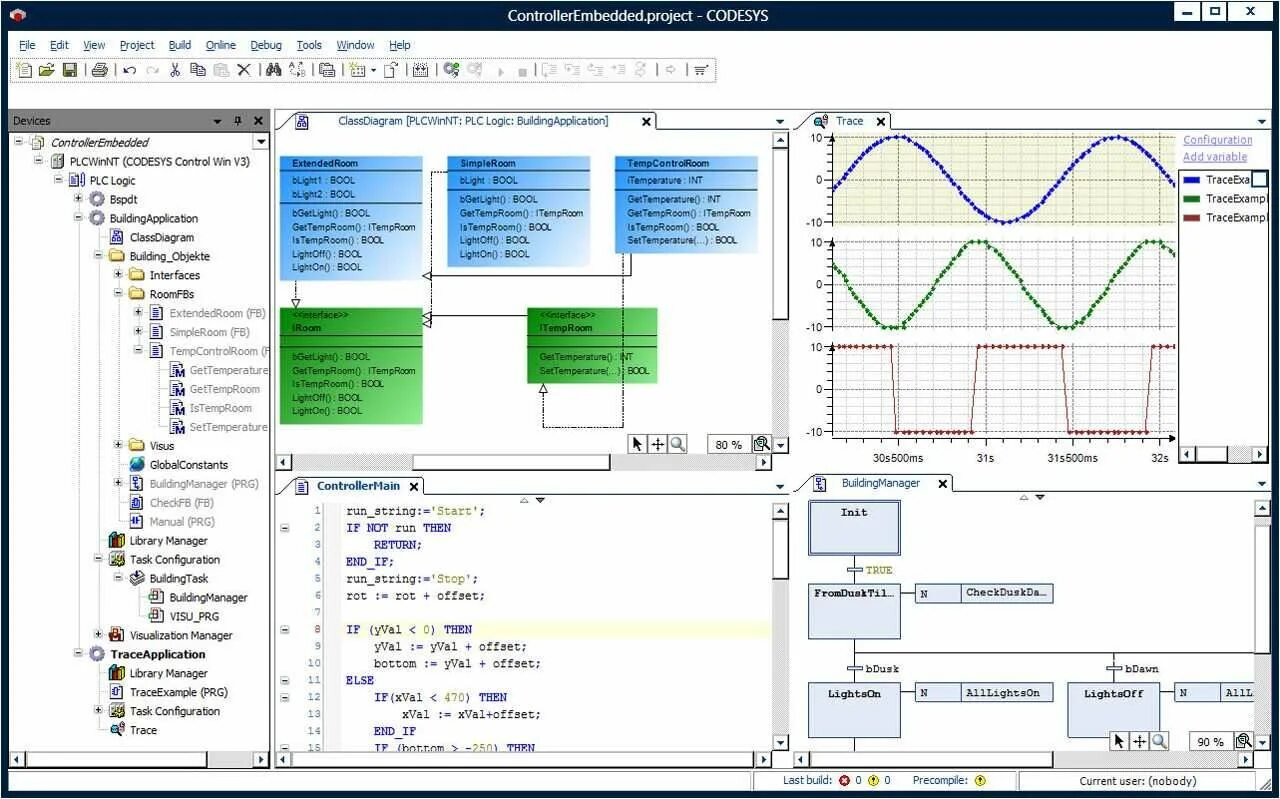The image size is (1280, 799).
Task: Select the magnifier tool in BuildingManager view
Action: tap(1159, 741)
